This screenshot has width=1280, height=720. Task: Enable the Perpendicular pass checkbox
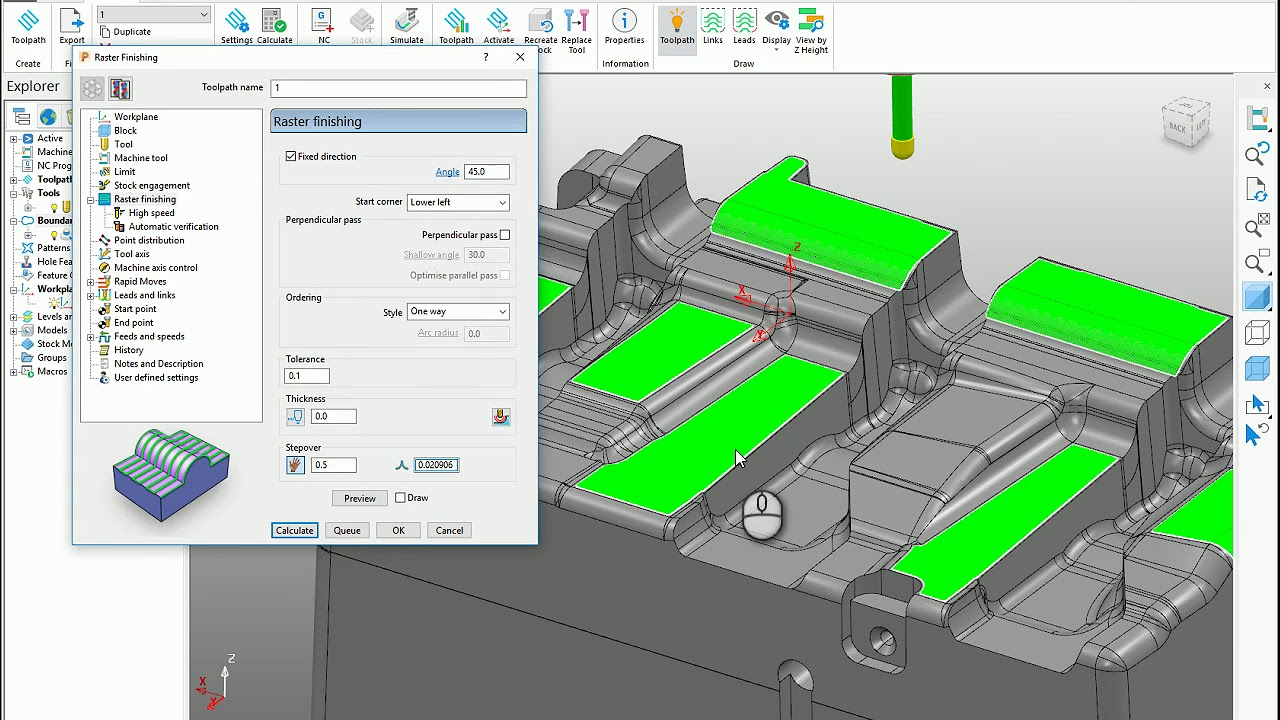(x=505, y=235)
